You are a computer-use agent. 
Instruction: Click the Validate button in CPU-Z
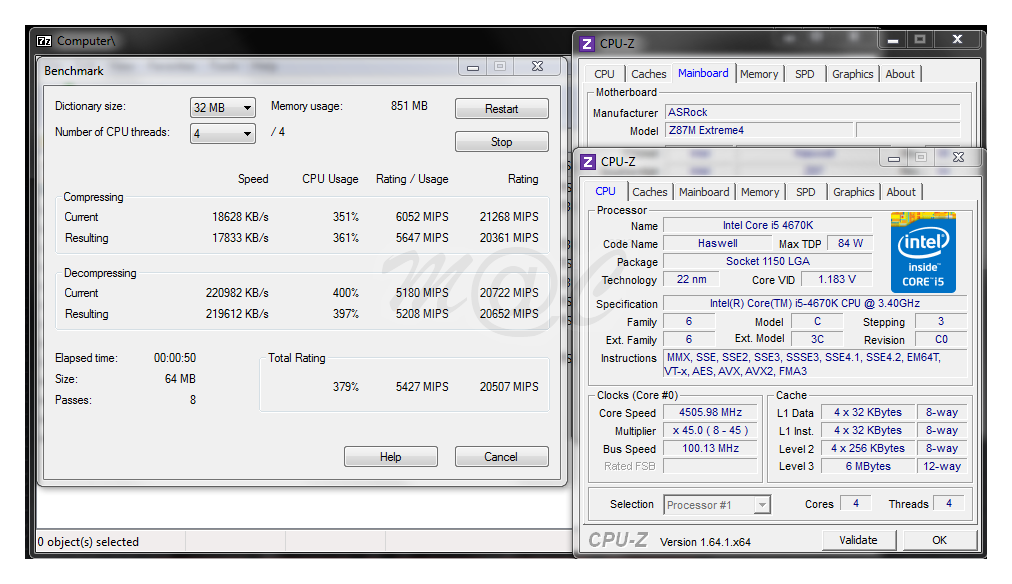[x=858, y=540]
